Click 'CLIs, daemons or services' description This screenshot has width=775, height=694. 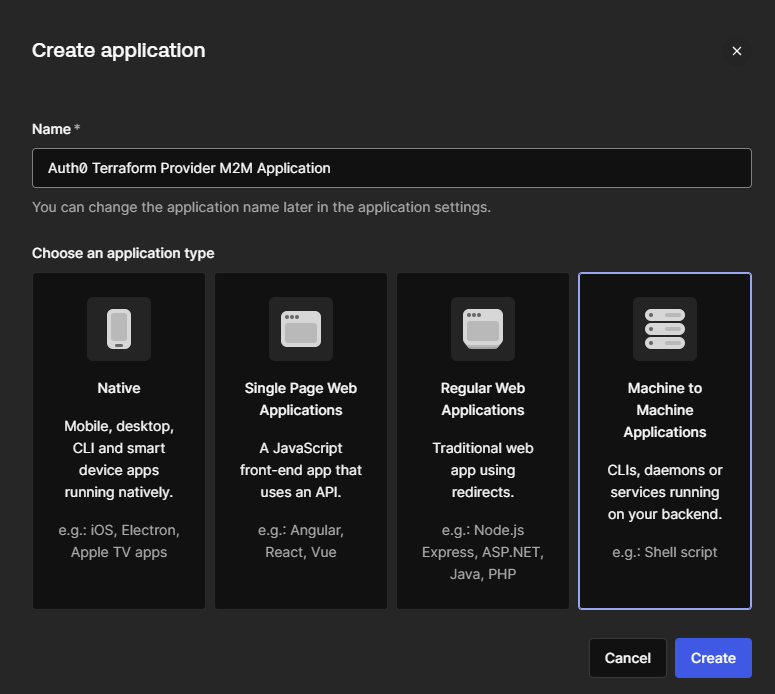coord(665,492)
